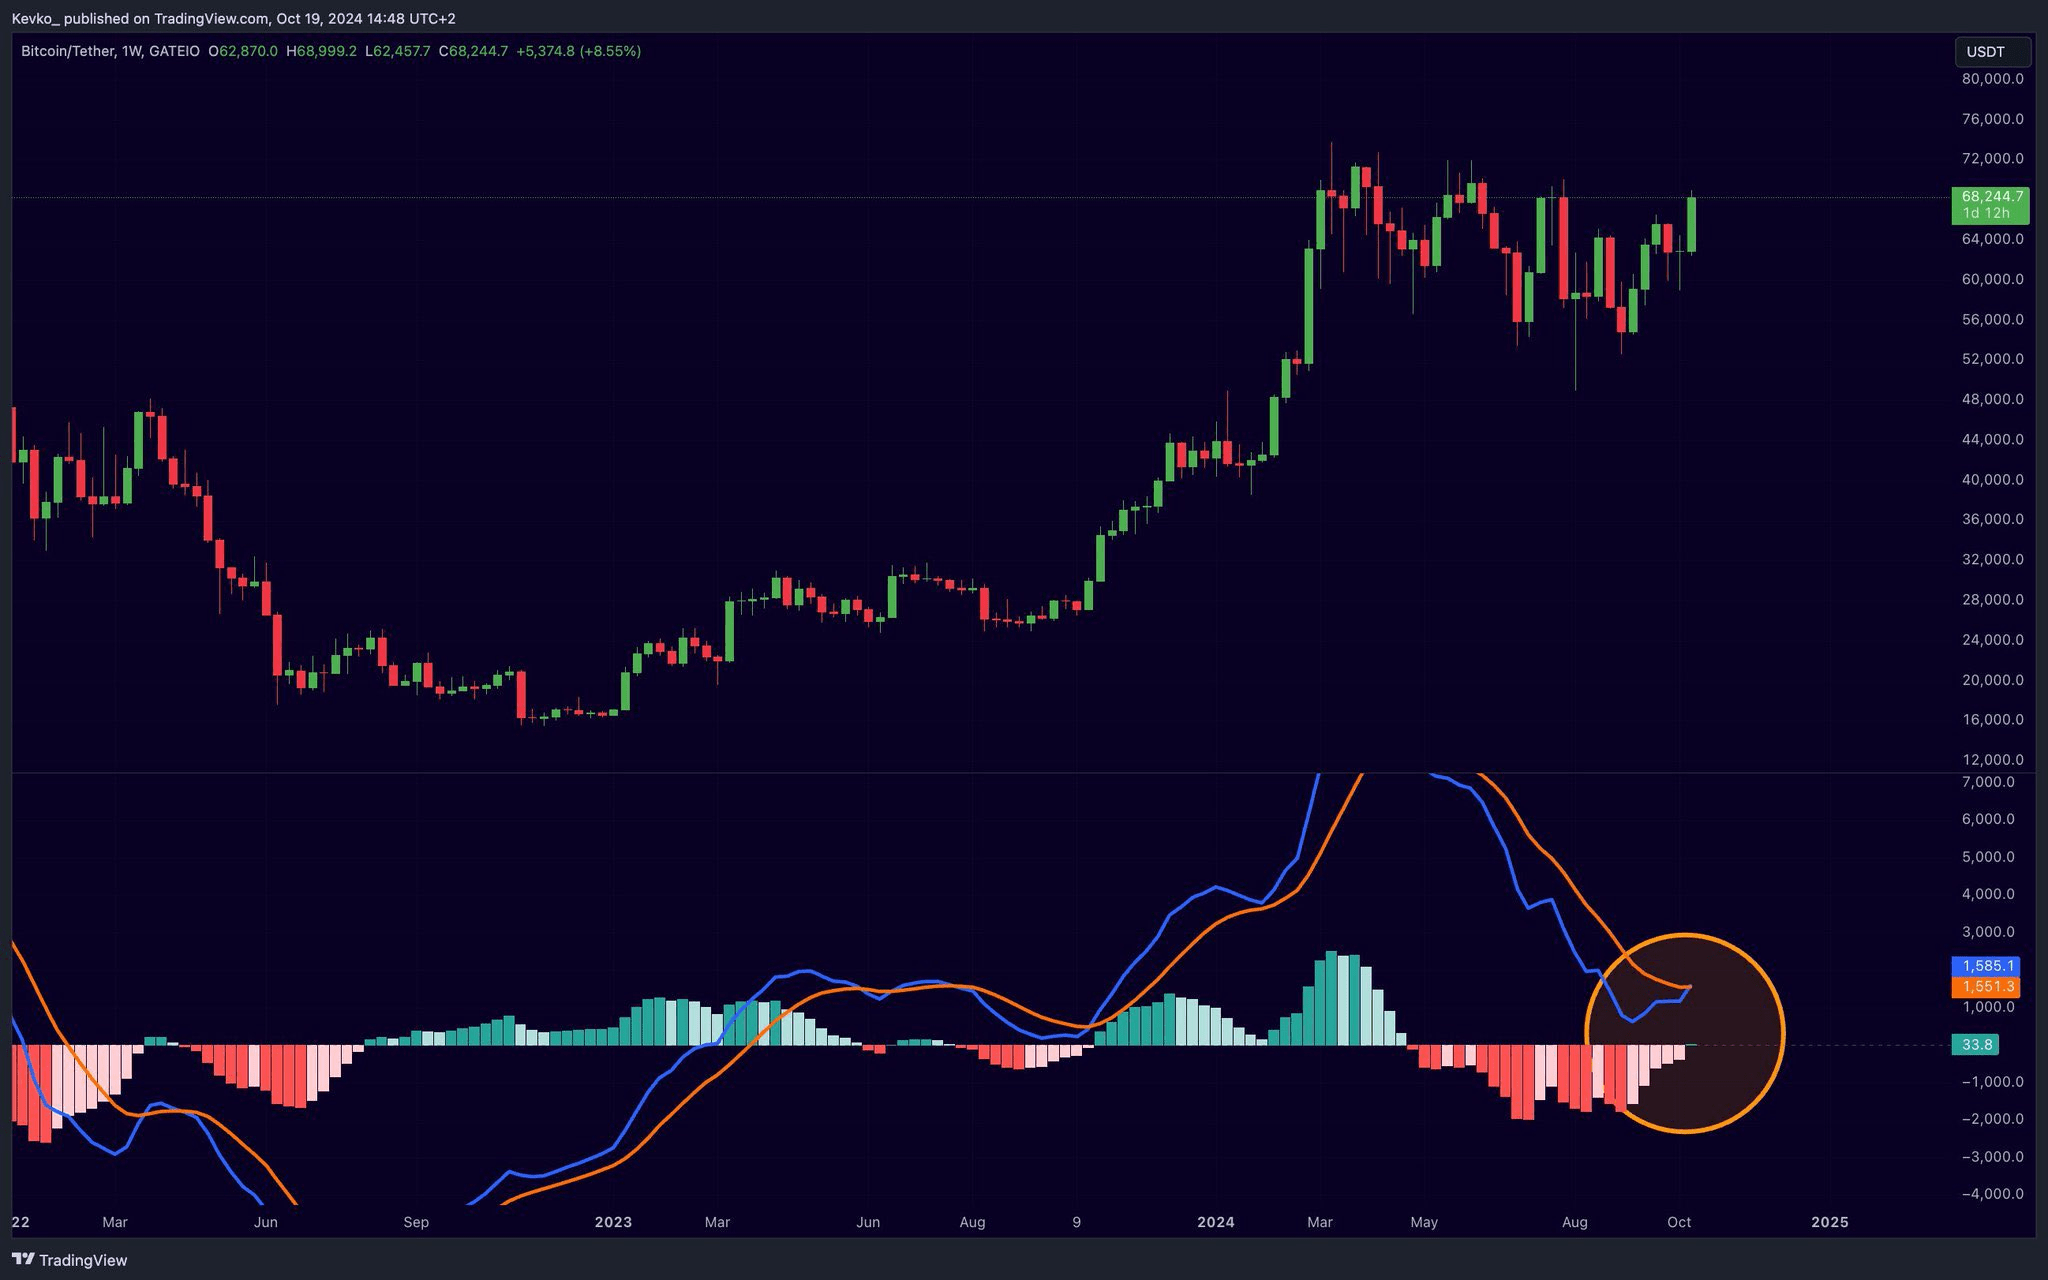
Task: Open the USDT currency dropdown
Action: [x=1991, y=52]
